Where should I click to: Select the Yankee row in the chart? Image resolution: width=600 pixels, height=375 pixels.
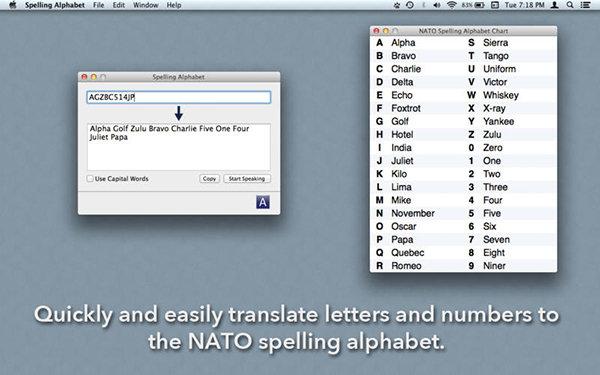click(x=510, y=121)
